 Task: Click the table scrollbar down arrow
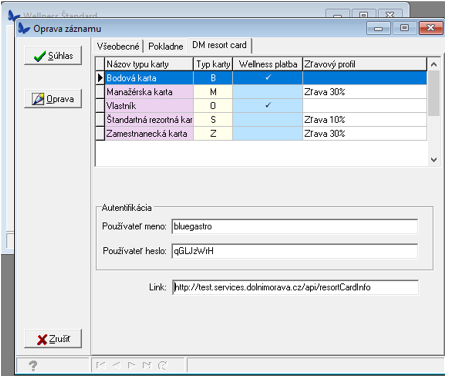(434, 160)
